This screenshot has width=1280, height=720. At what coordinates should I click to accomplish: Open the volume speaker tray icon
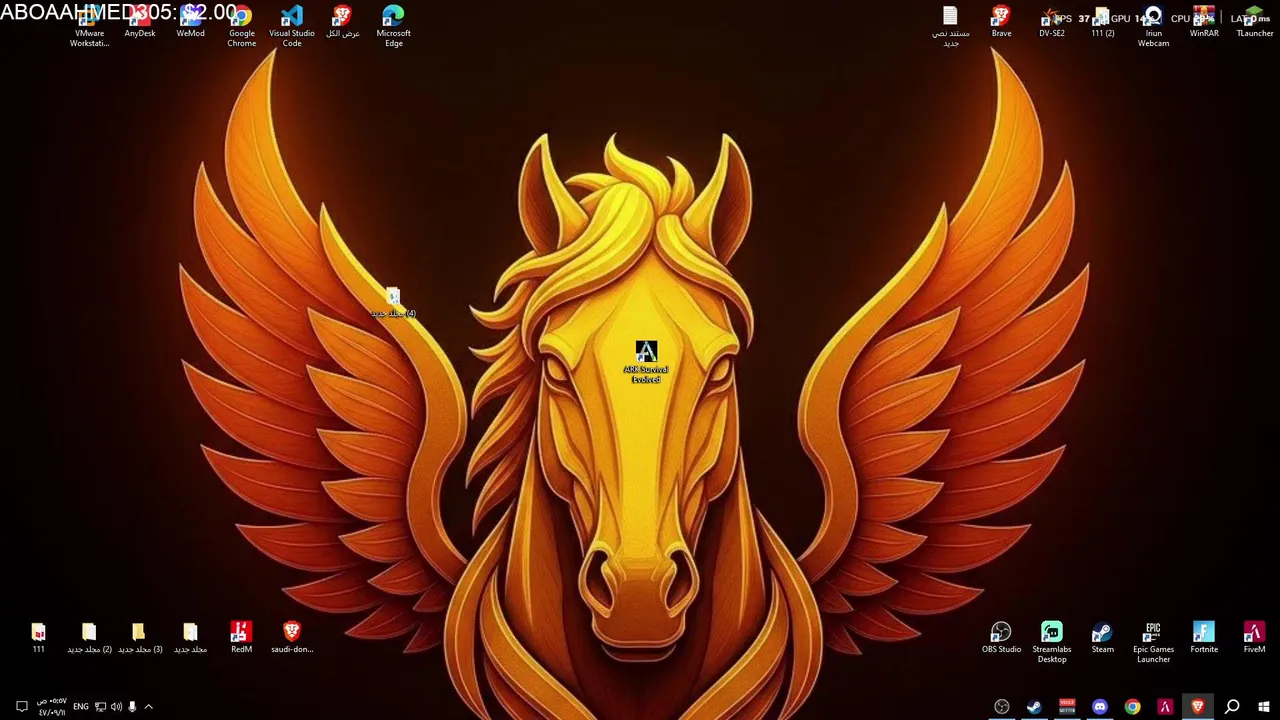tap(116, 707)
